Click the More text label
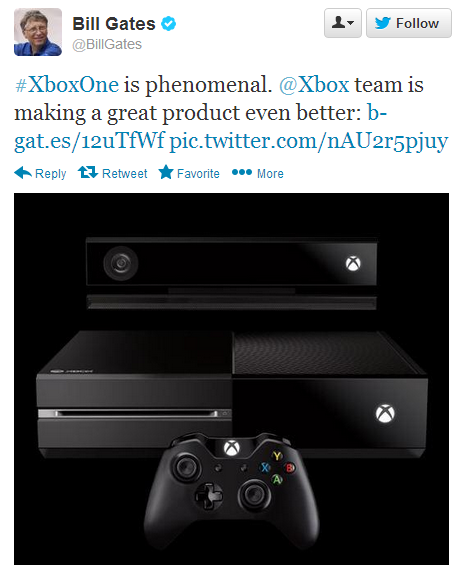 coord(270,174)
